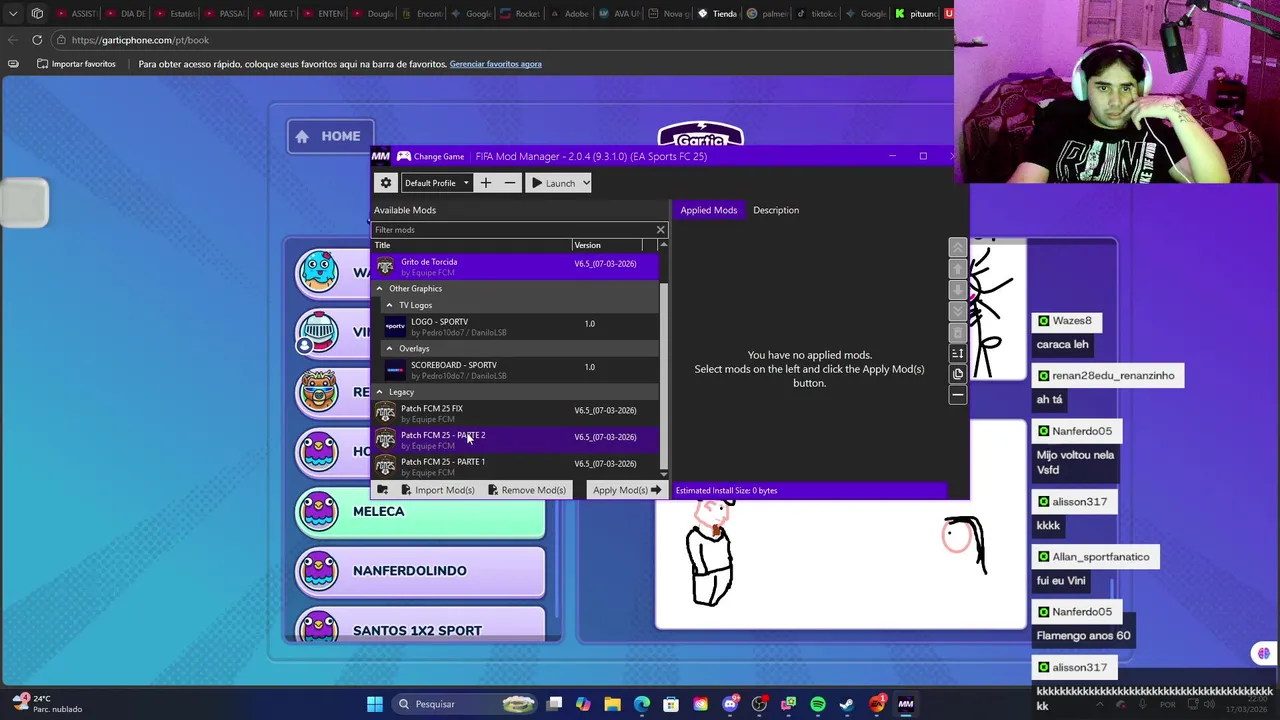
Task: Open Steam from the taskbar
Action: click(847, 704)
